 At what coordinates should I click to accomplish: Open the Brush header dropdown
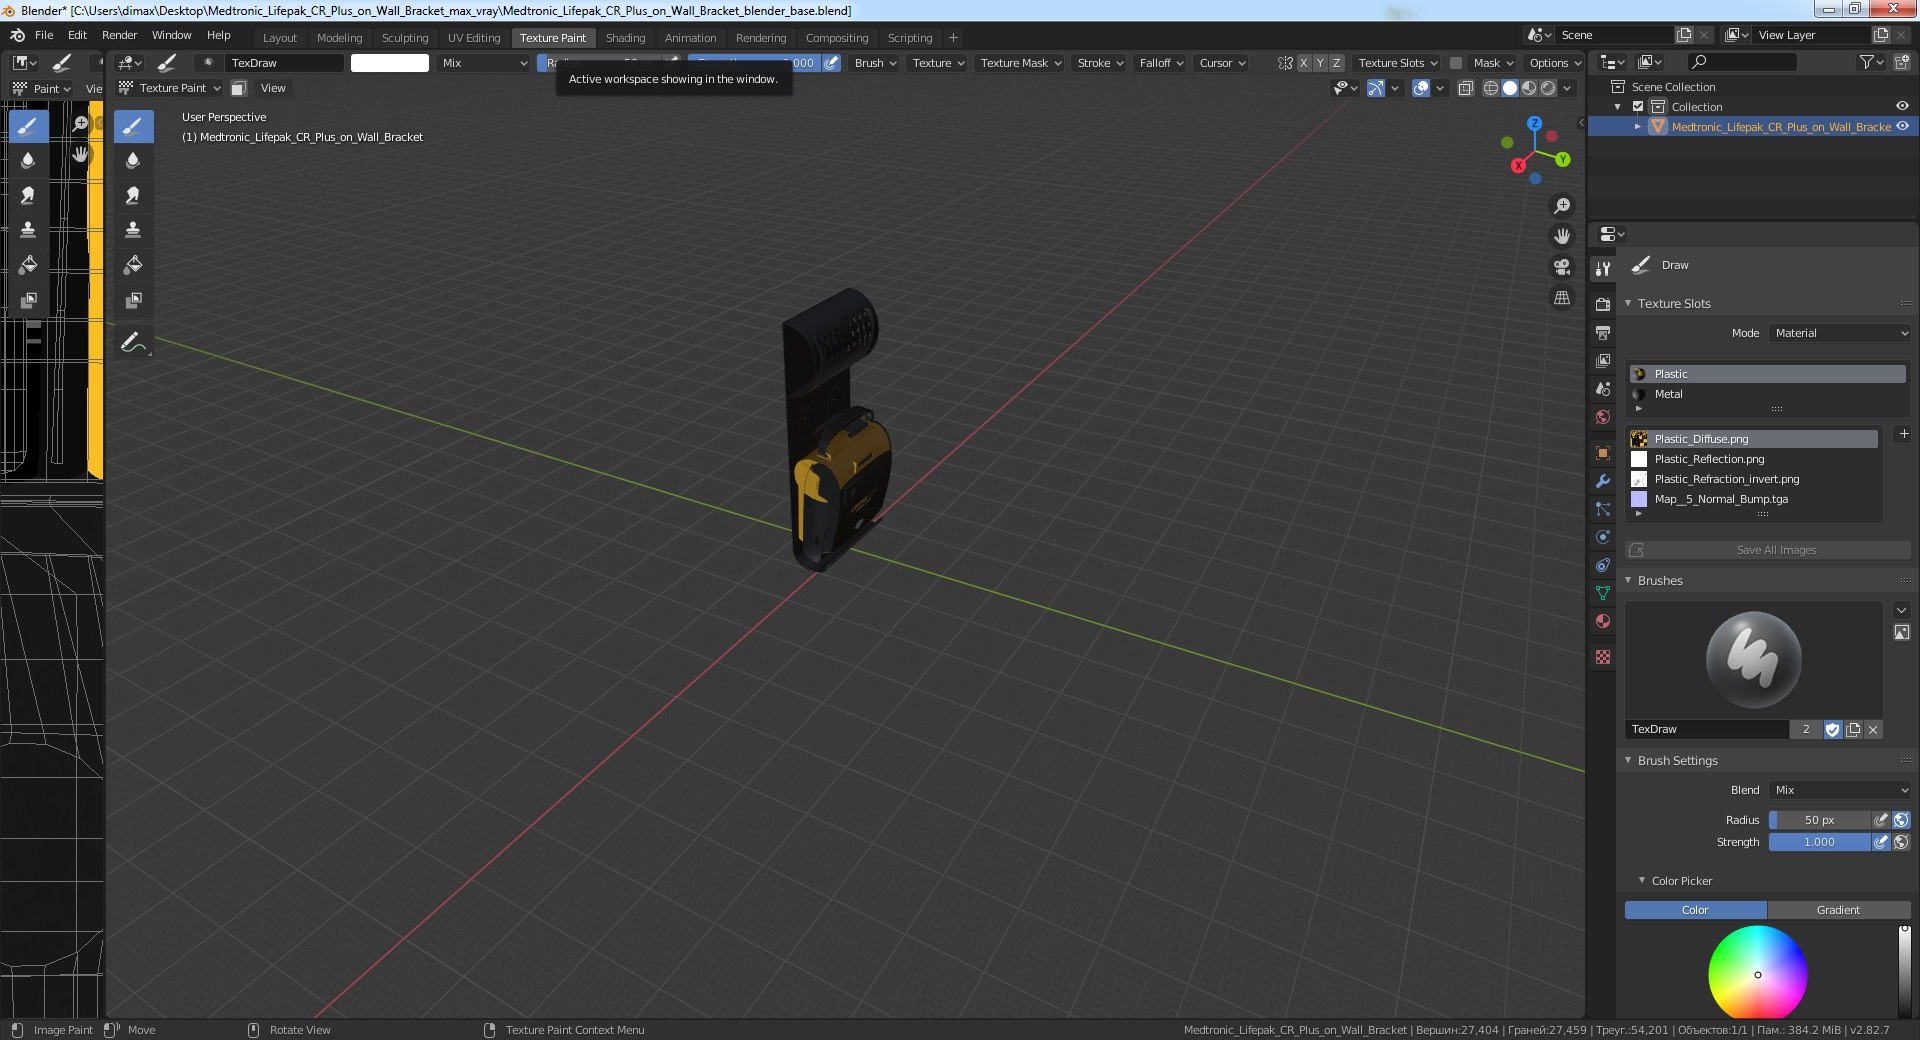point(875,63)
